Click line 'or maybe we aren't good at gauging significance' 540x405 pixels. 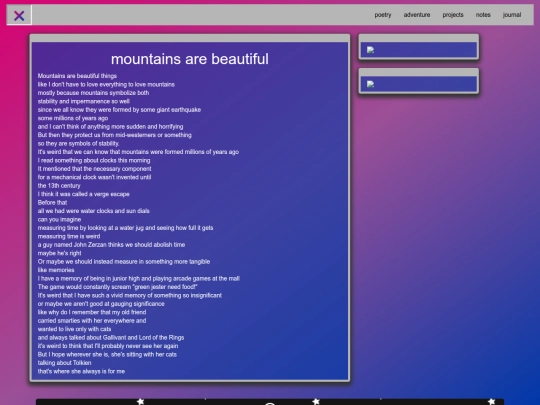point(101,304)
